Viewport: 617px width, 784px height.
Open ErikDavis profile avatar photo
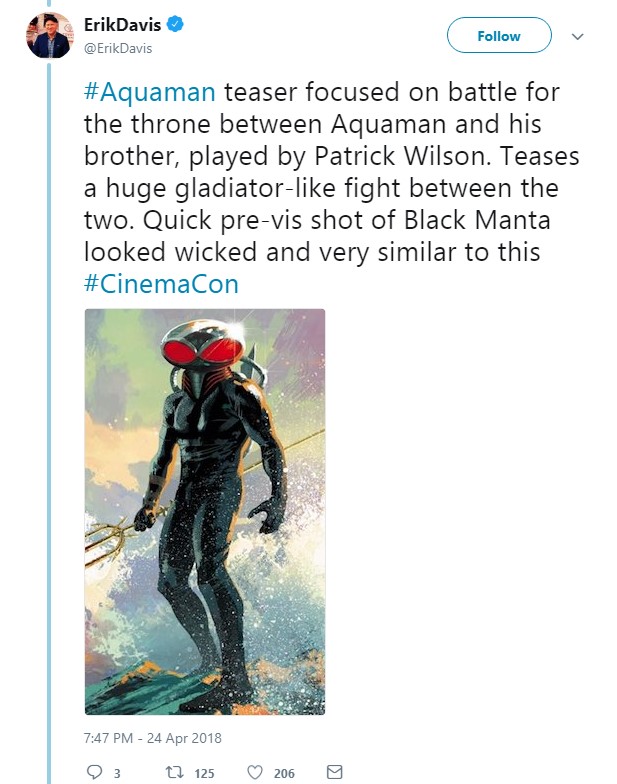(x=49, y=36)
